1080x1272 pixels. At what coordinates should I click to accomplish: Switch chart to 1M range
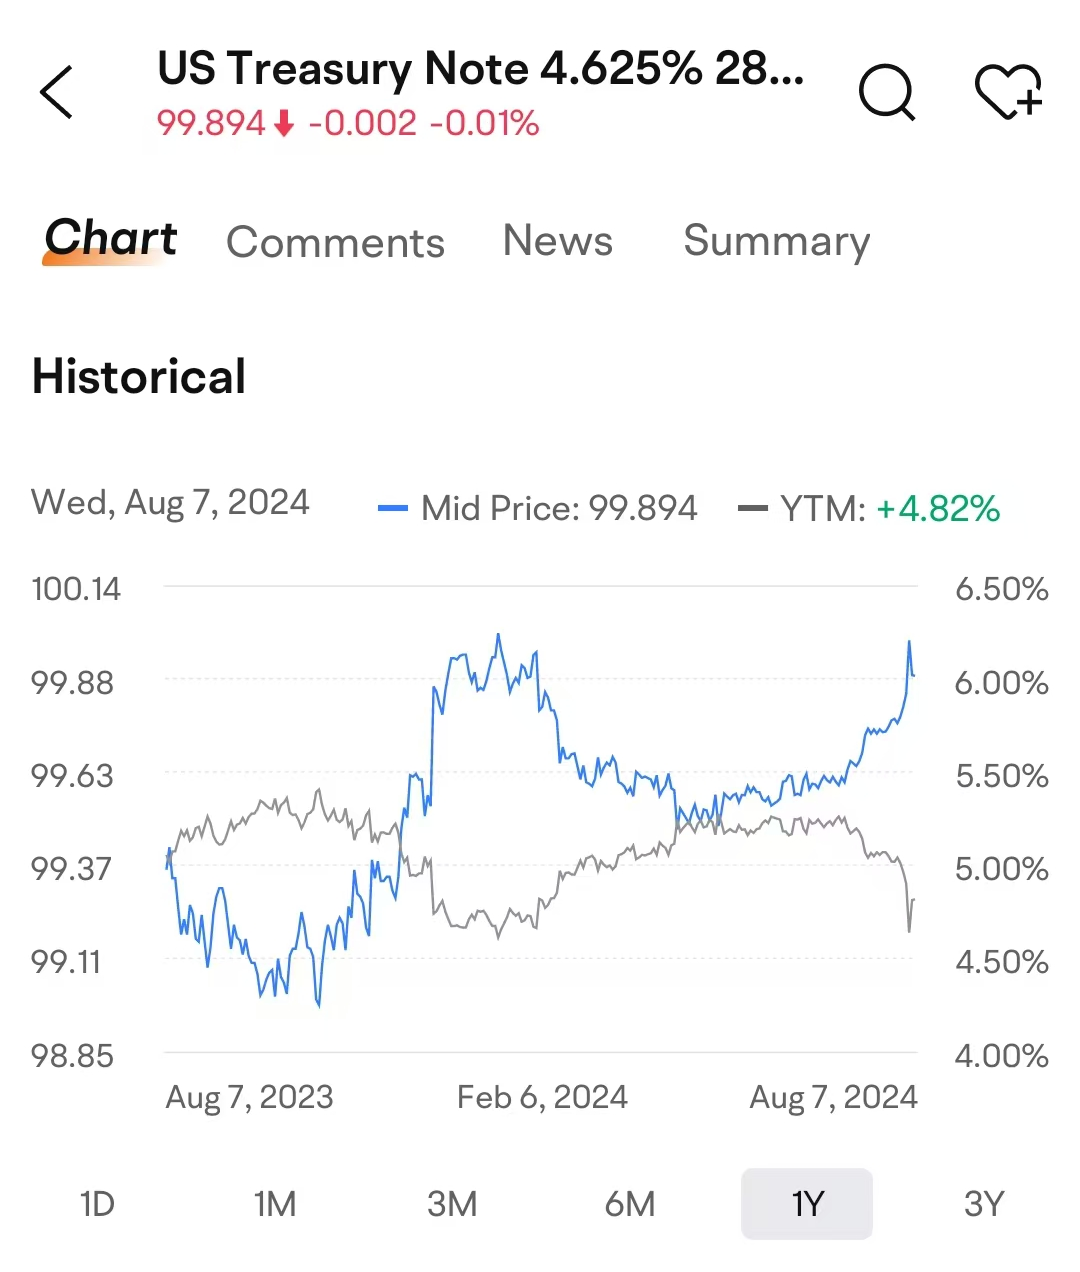tap(275, 1204)
